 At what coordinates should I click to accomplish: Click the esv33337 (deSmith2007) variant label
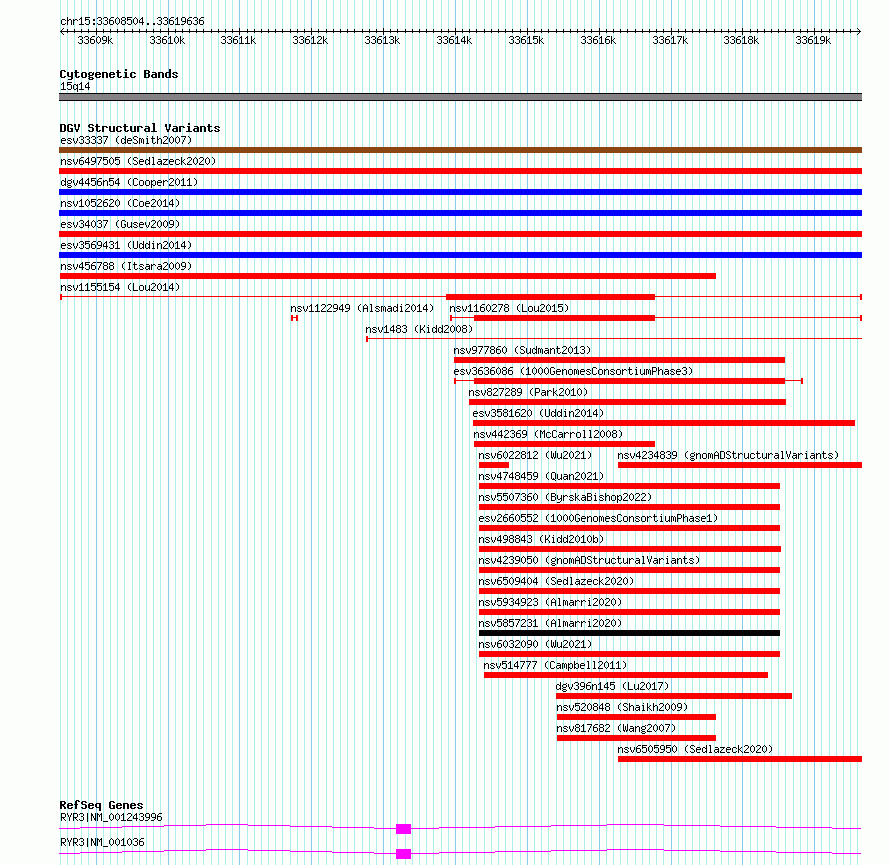tap(126, 140)
